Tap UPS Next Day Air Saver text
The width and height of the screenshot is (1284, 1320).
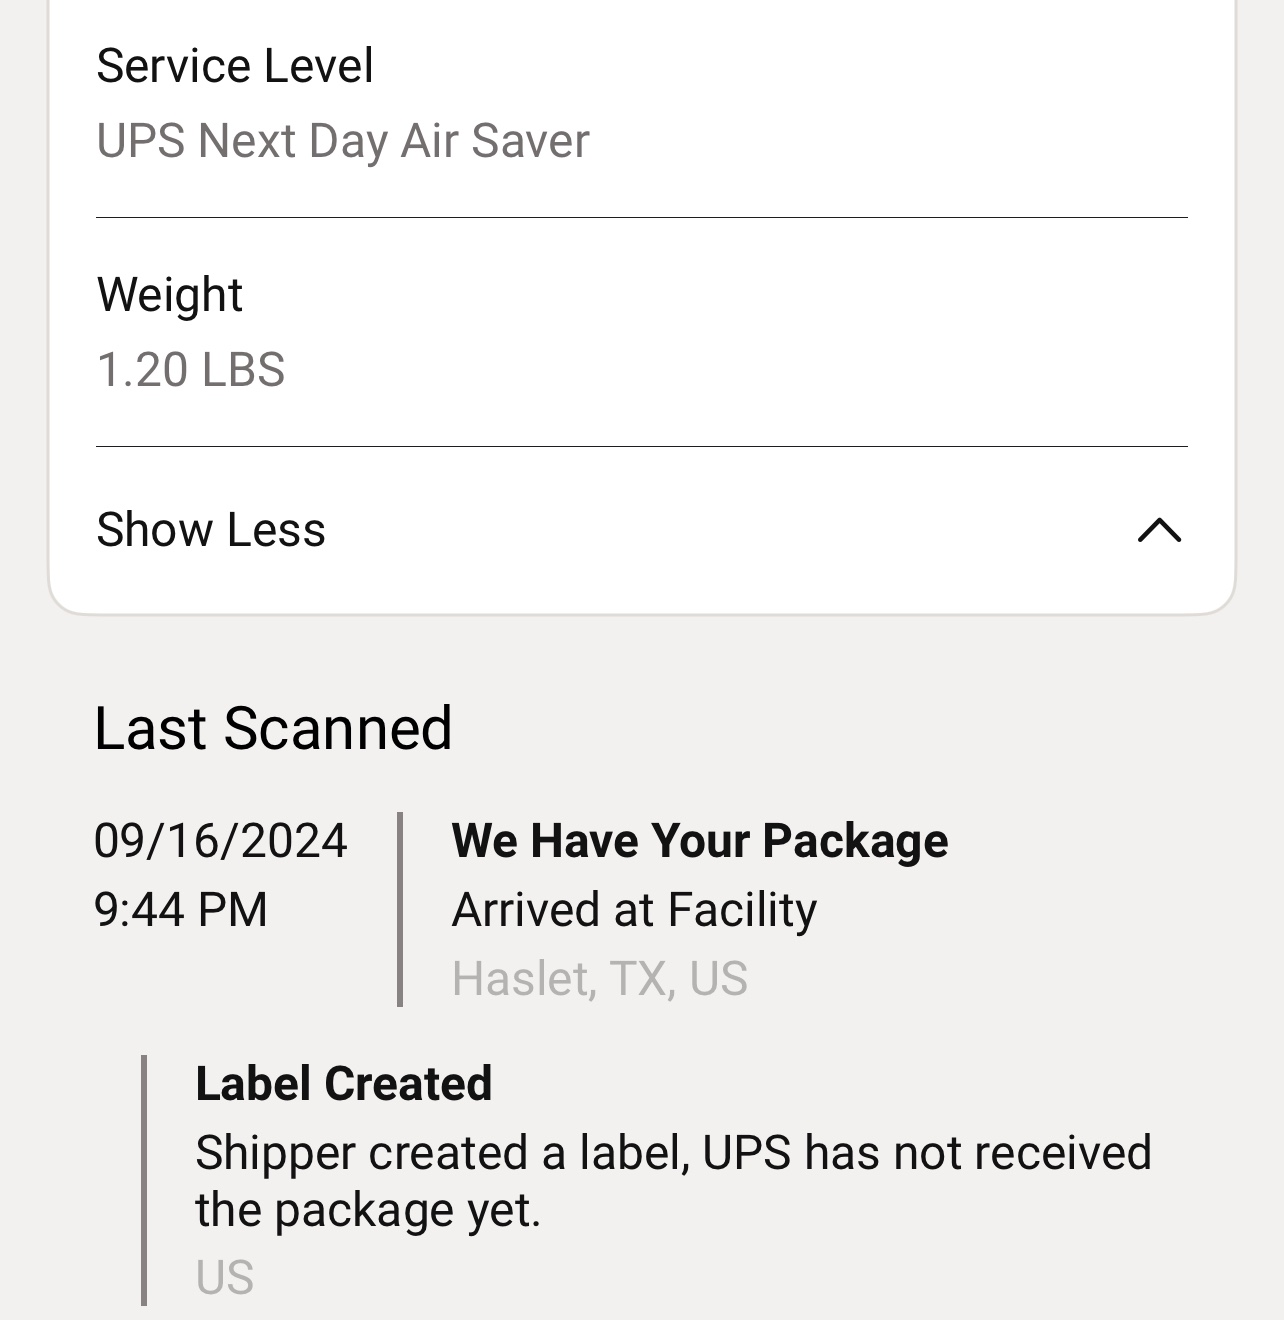pos(343,141)
